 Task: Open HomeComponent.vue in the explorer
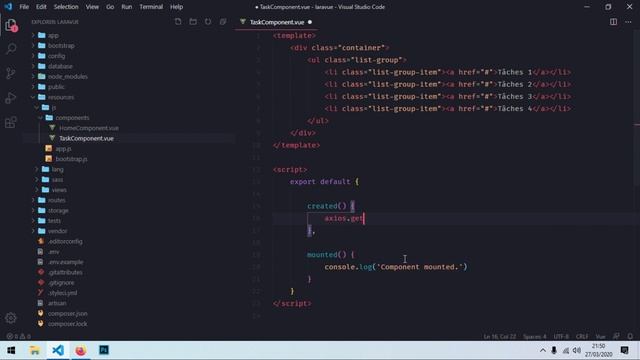pos(89,128)
